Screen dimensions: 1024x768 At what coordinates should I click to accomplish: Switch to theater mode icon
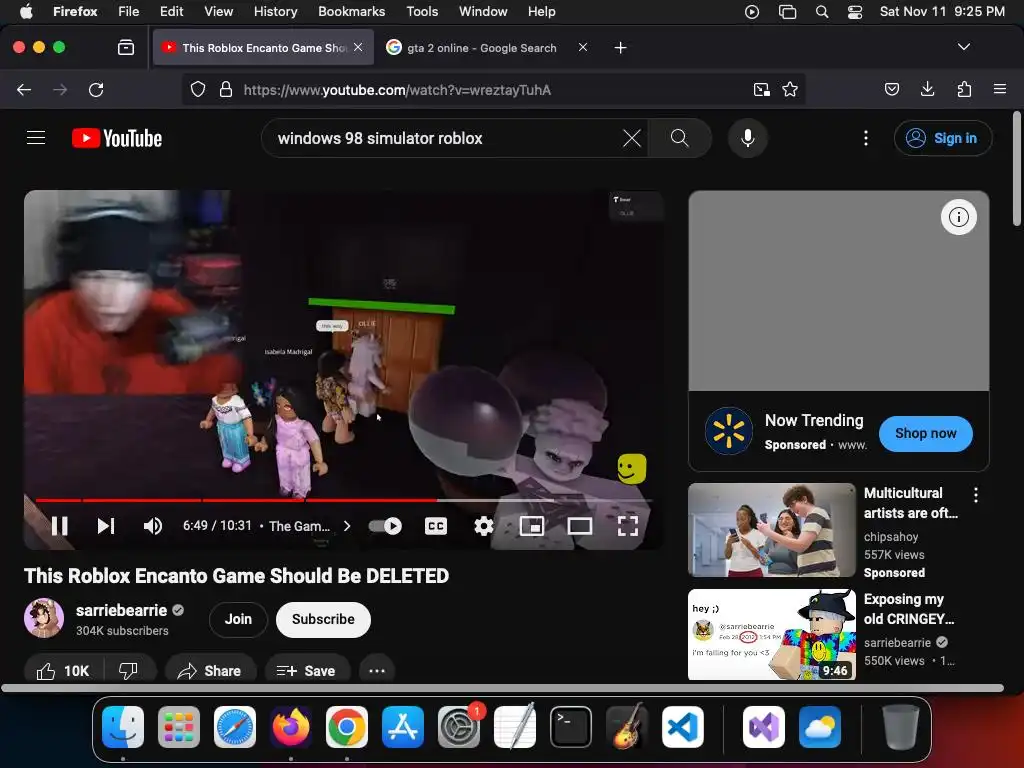(579, 526)
